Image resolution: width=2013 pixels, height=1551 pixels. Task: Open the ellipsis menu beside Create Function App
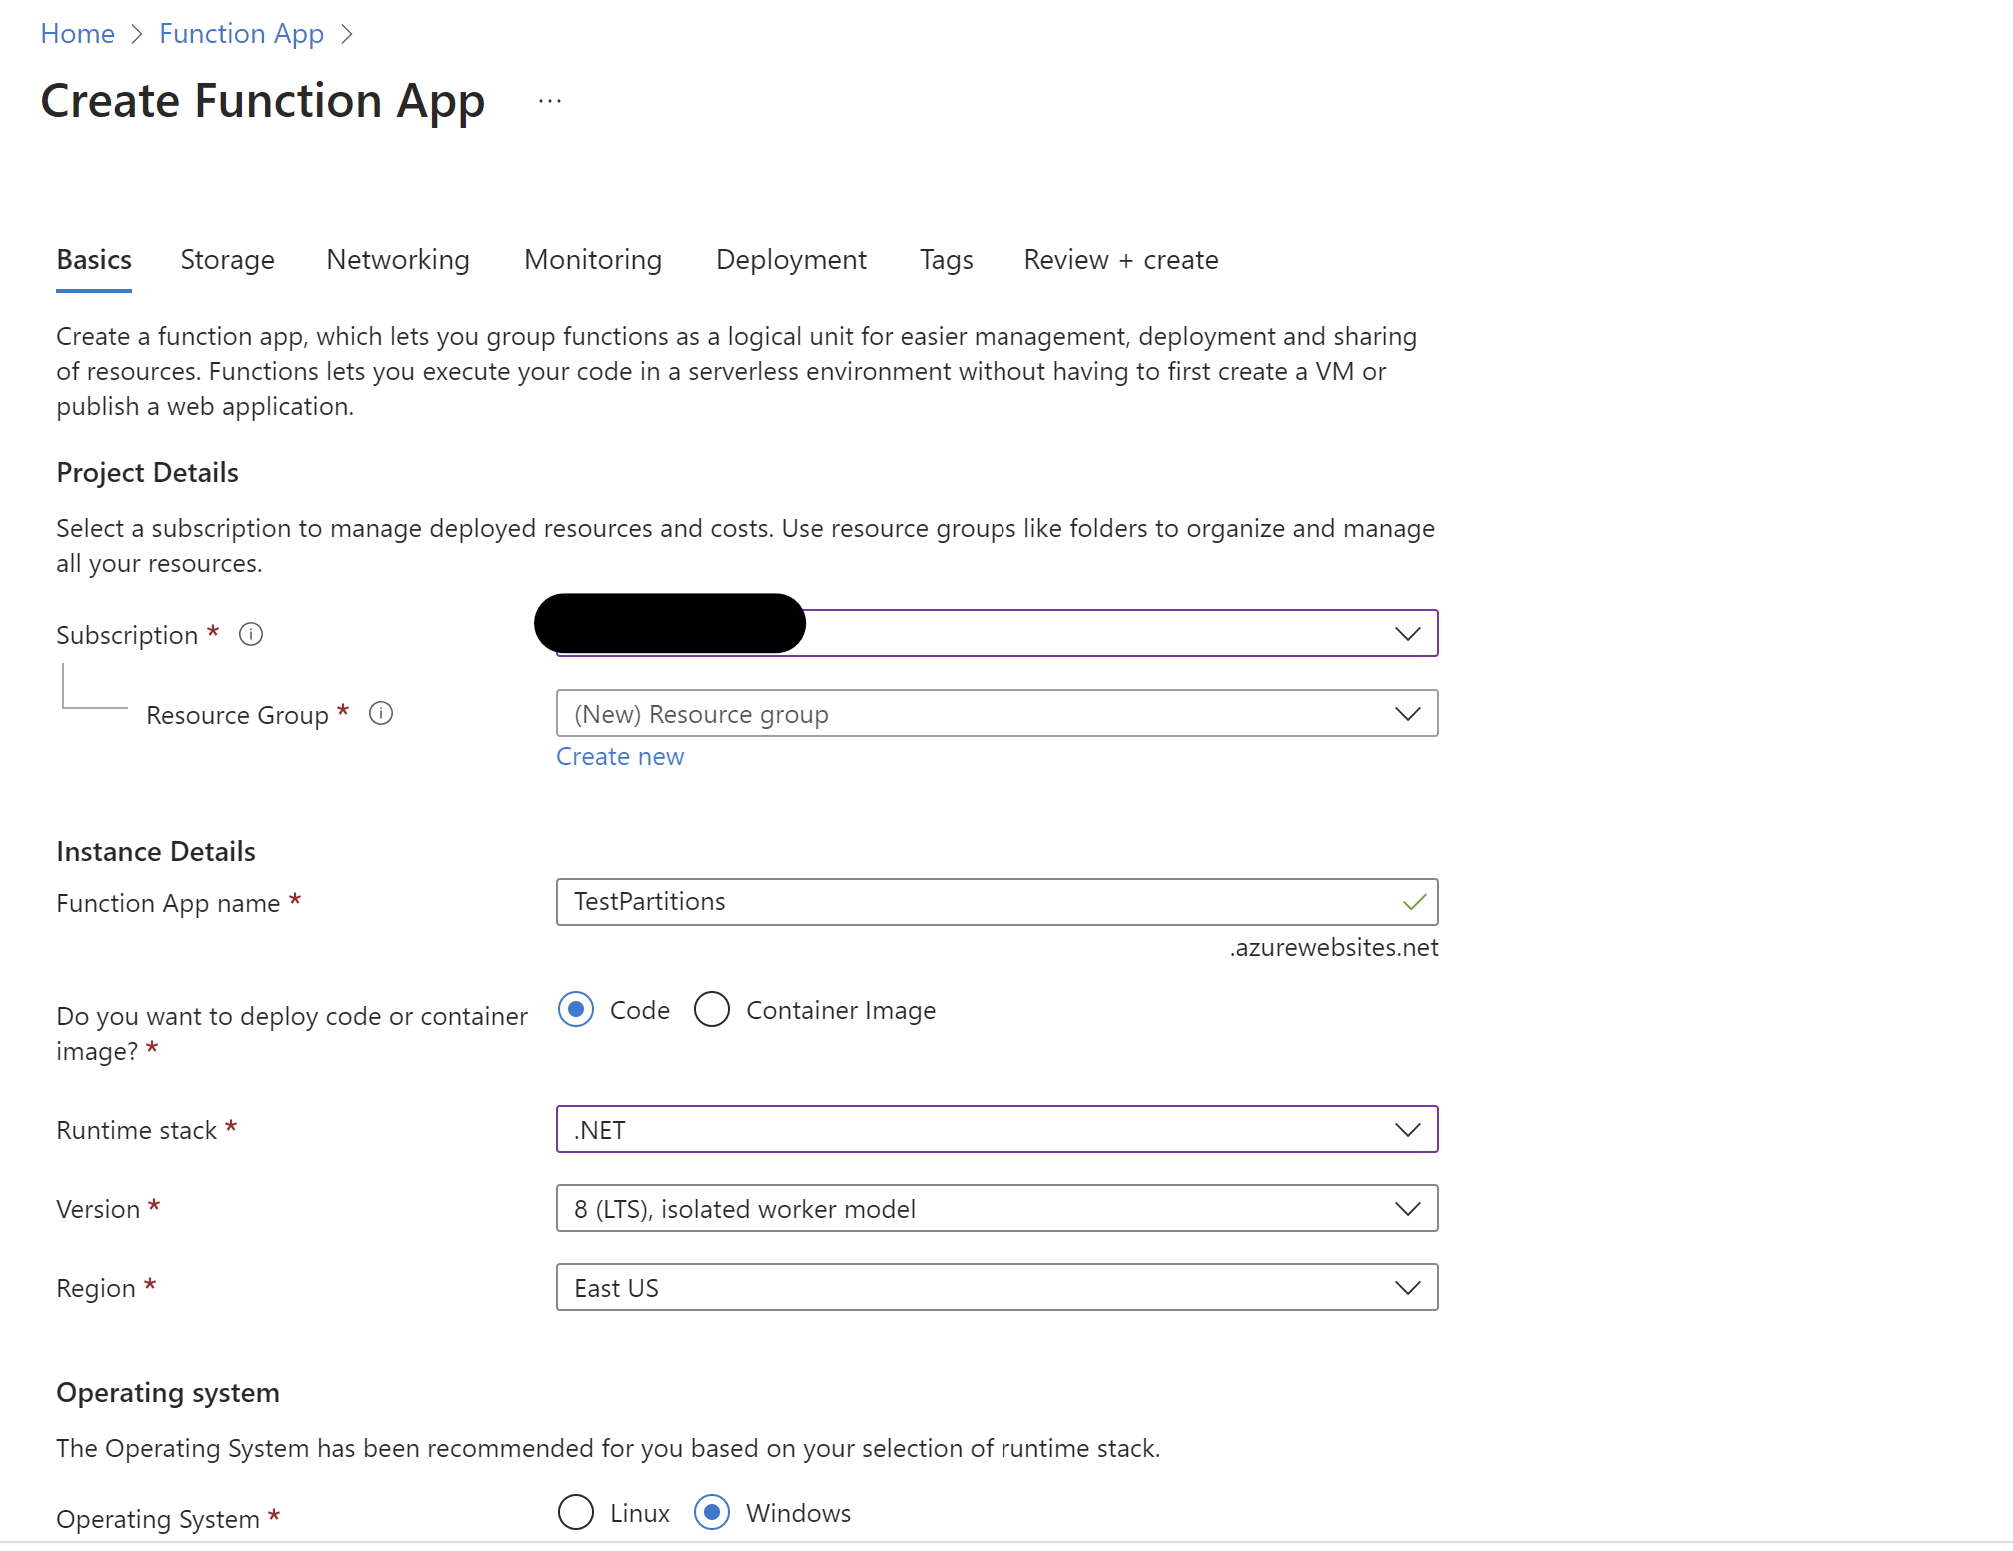point(550,102)
